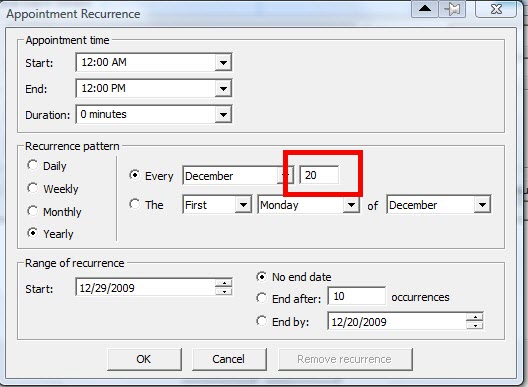The height and width of the screenshot is (387, 528).
Task: Click the Cancel button
Action: click(x=229, y=359)
